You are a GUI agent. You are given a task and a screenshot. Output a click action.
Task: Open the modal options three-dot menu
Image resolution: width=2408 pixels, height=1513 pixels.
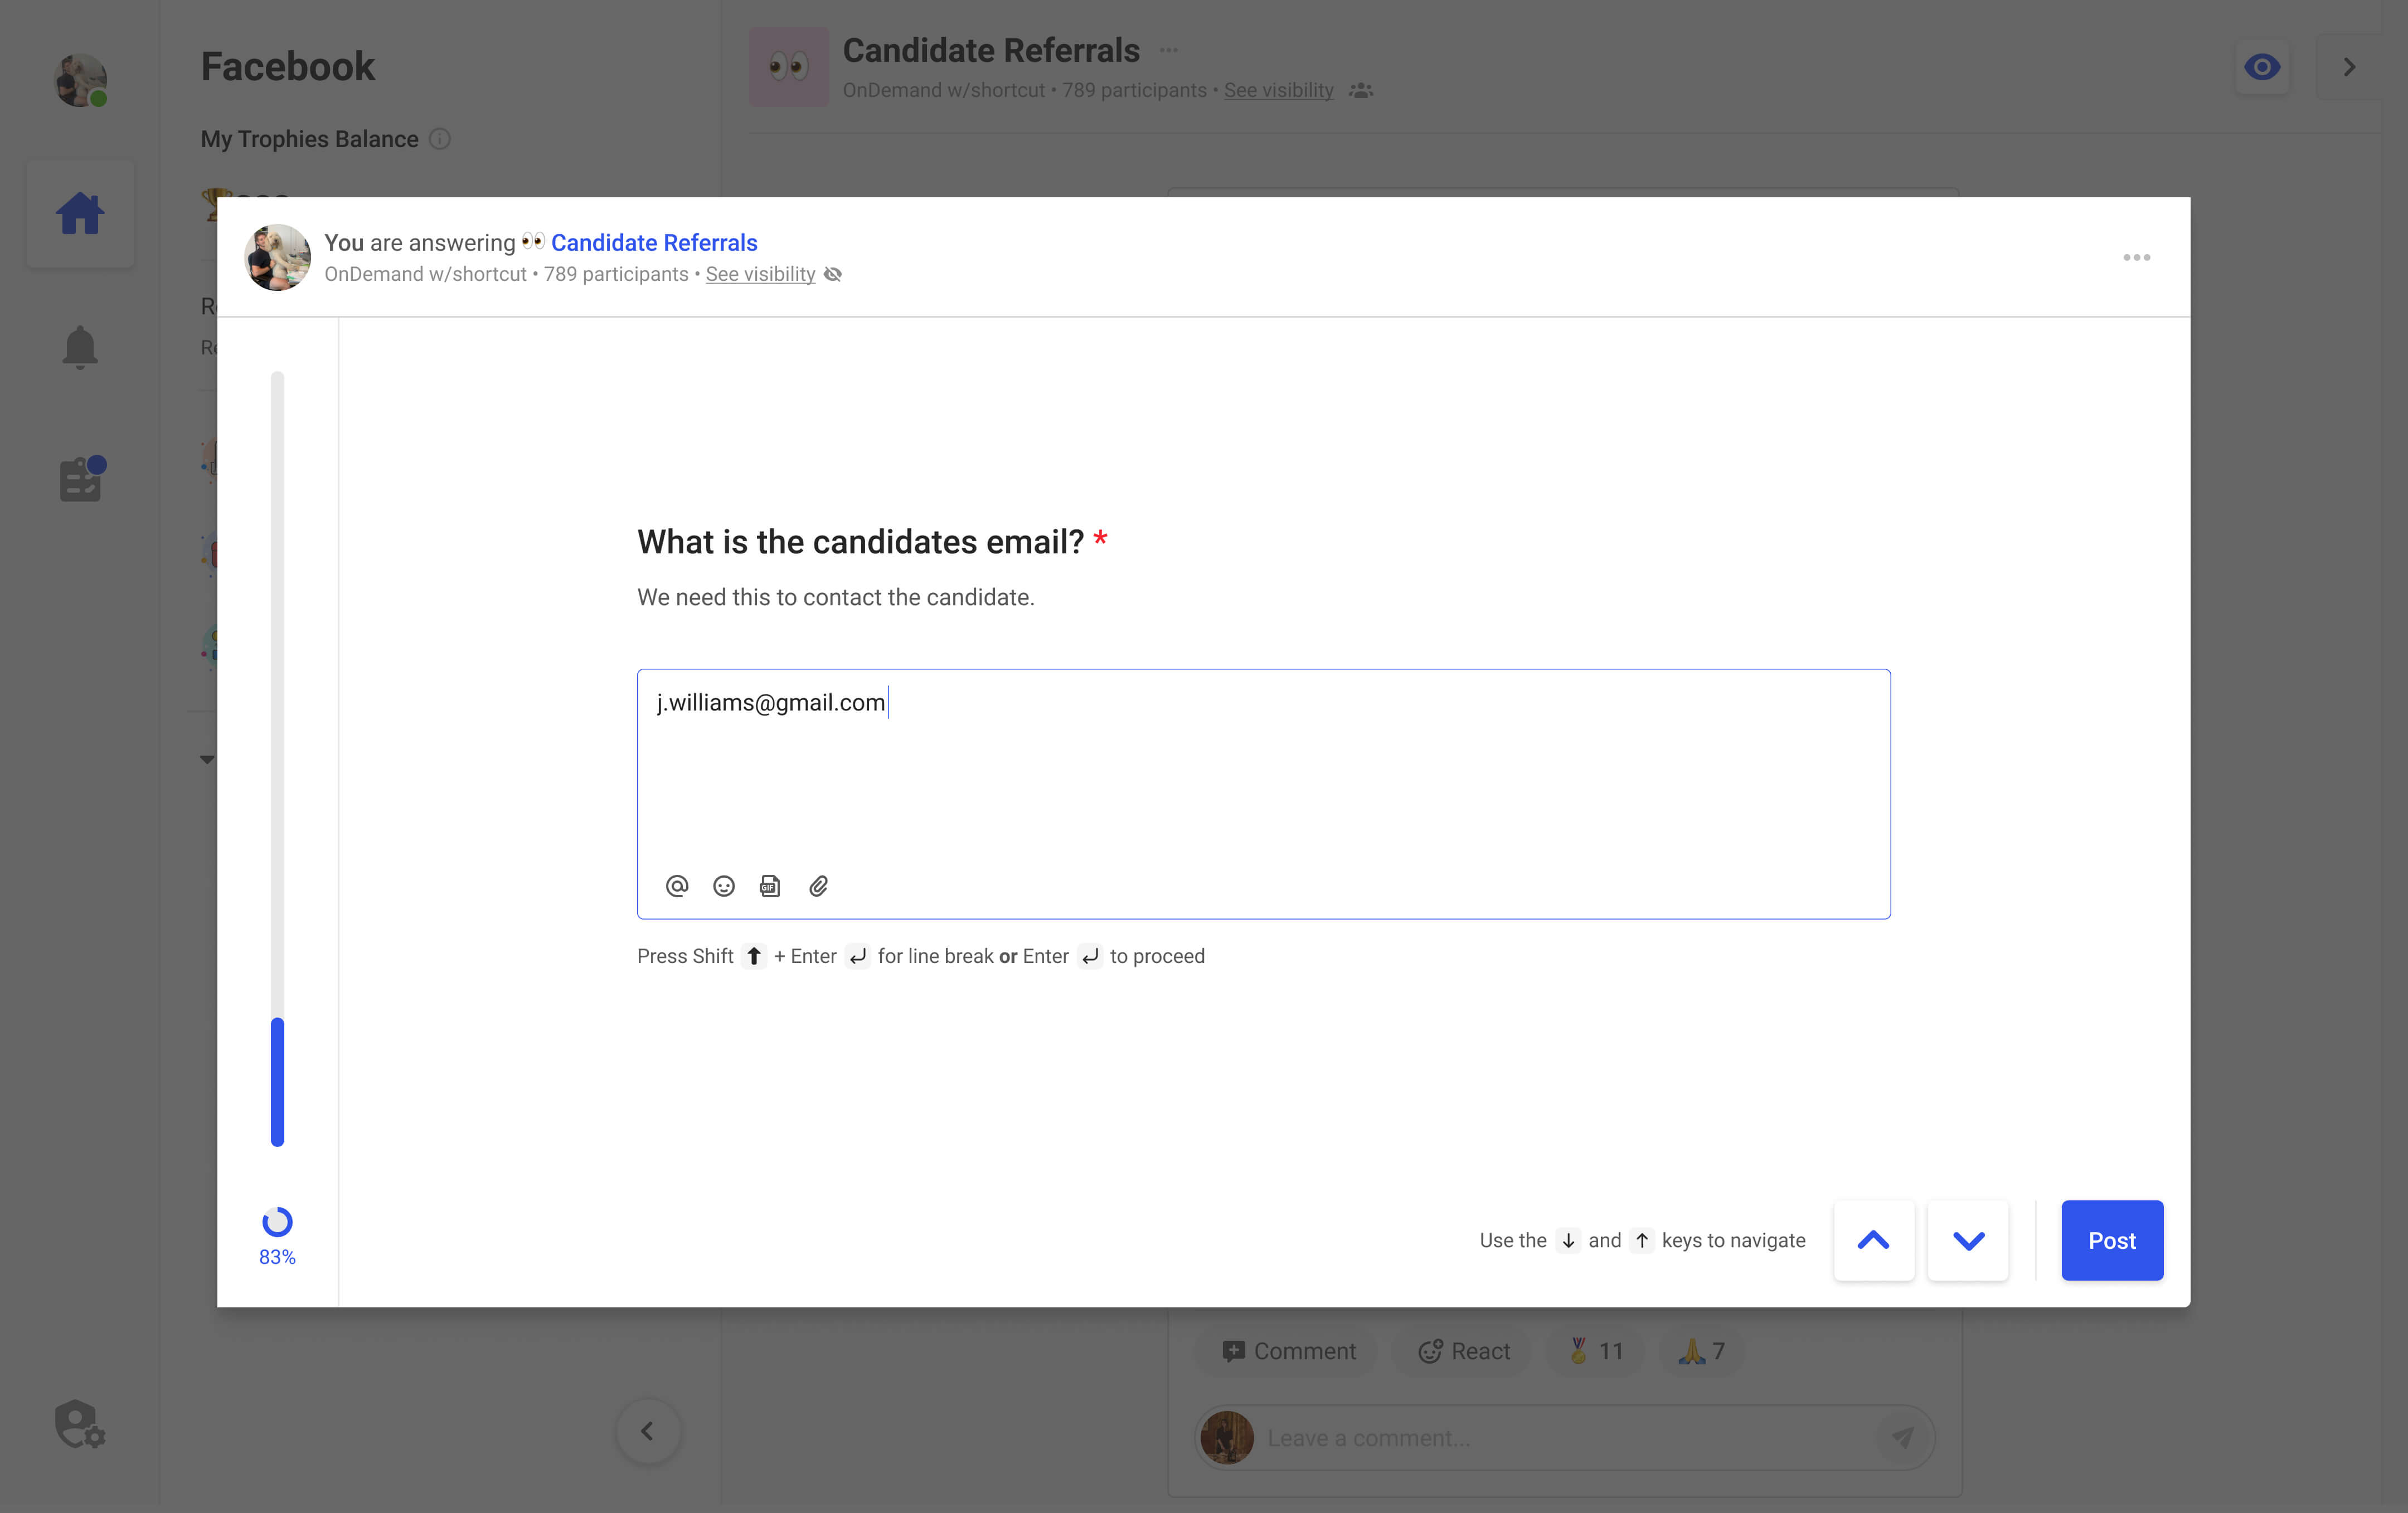2137,257
